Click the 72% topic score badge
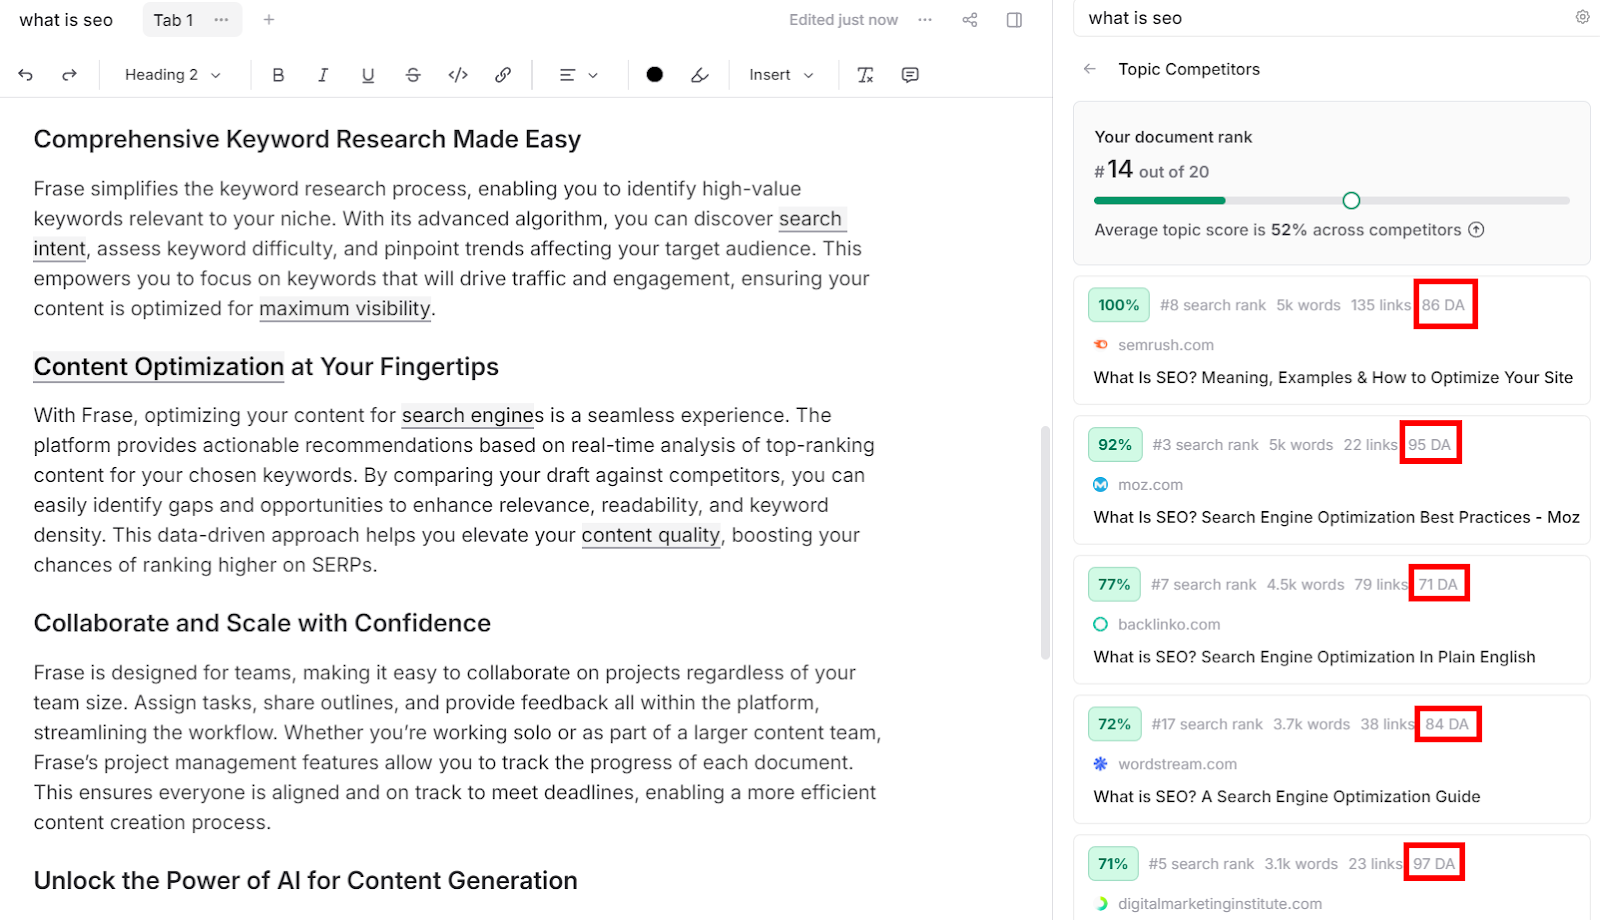The image size is (1600, 920). pyautogui.click(x=1114, y=724)
